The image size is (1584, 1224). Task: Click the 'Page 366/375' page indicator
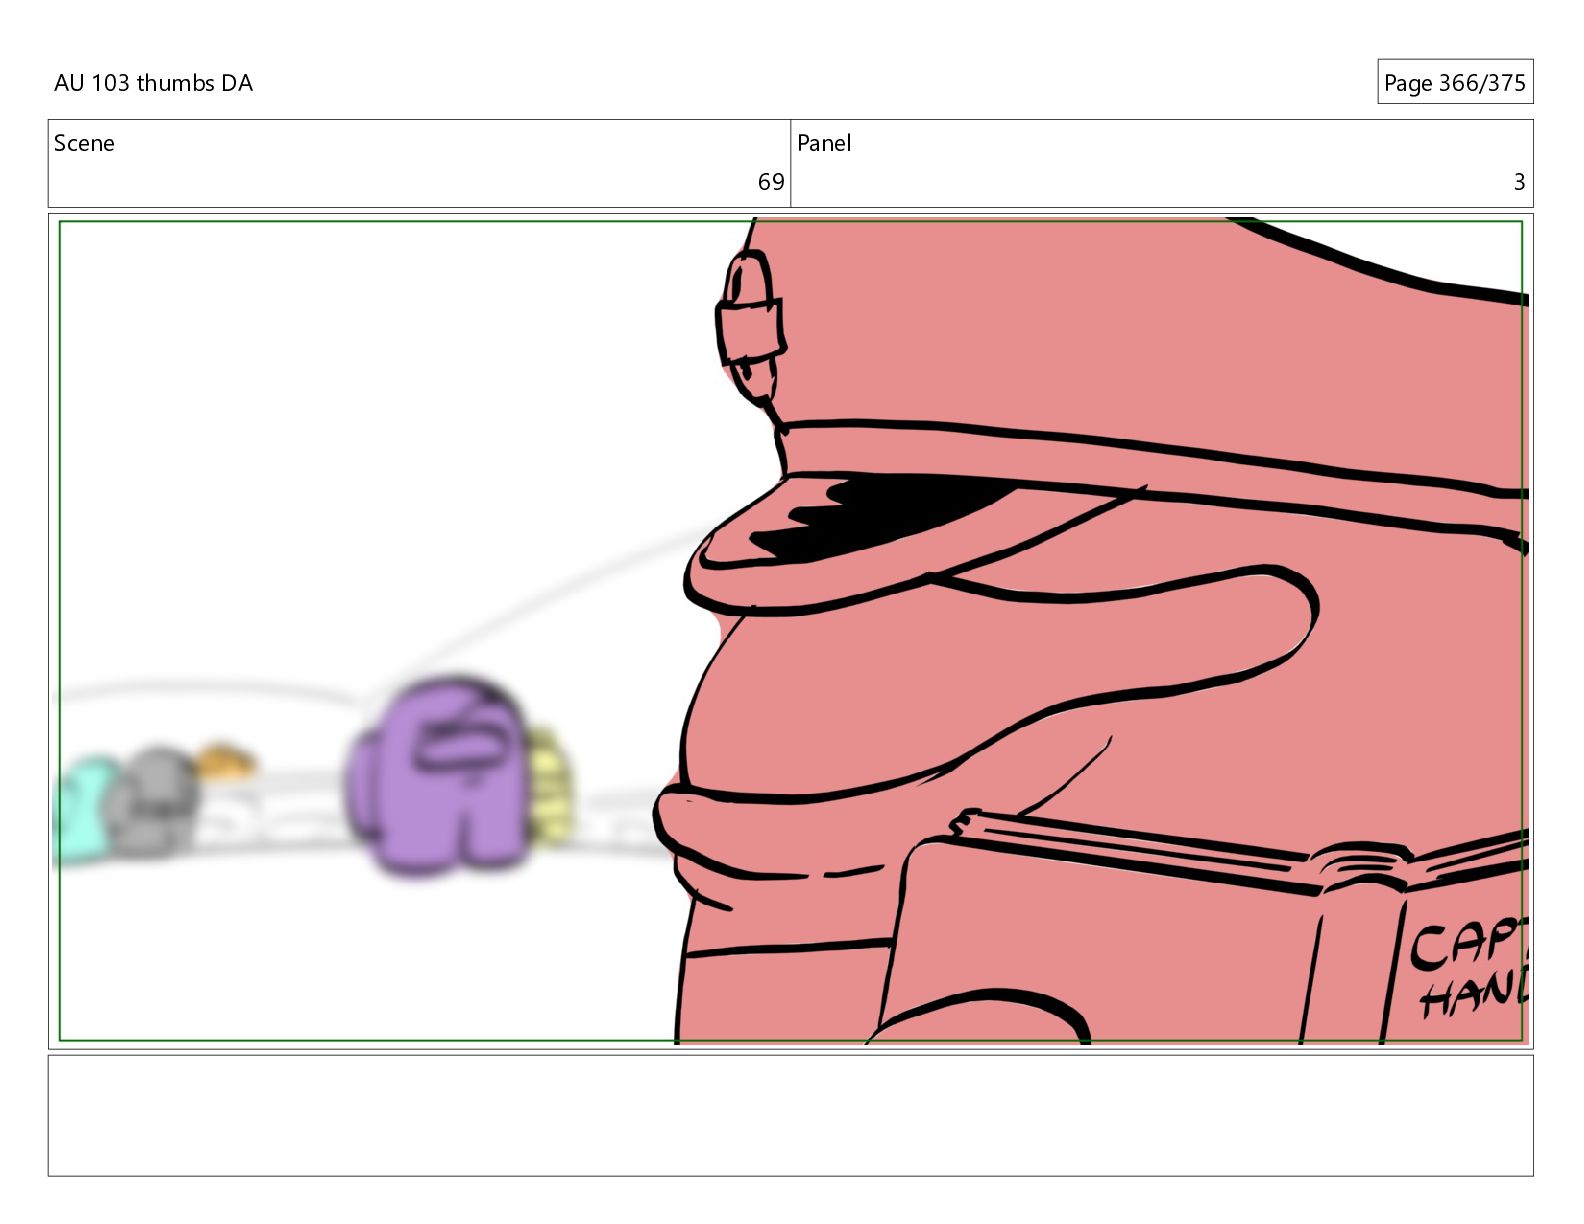click(1454, 83)
